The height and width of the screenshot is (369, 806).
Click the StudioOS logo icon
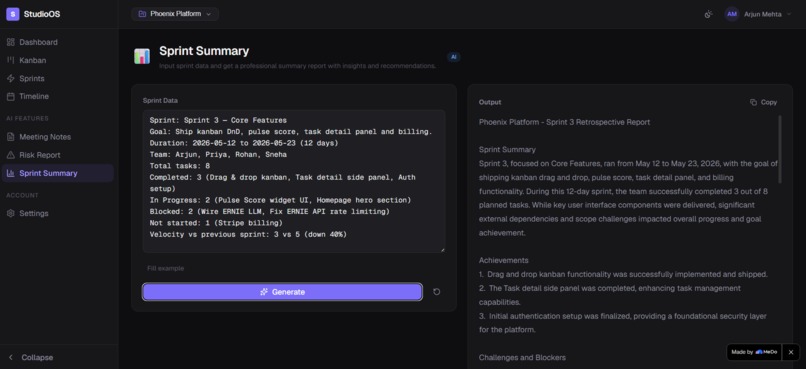[12, 14]
